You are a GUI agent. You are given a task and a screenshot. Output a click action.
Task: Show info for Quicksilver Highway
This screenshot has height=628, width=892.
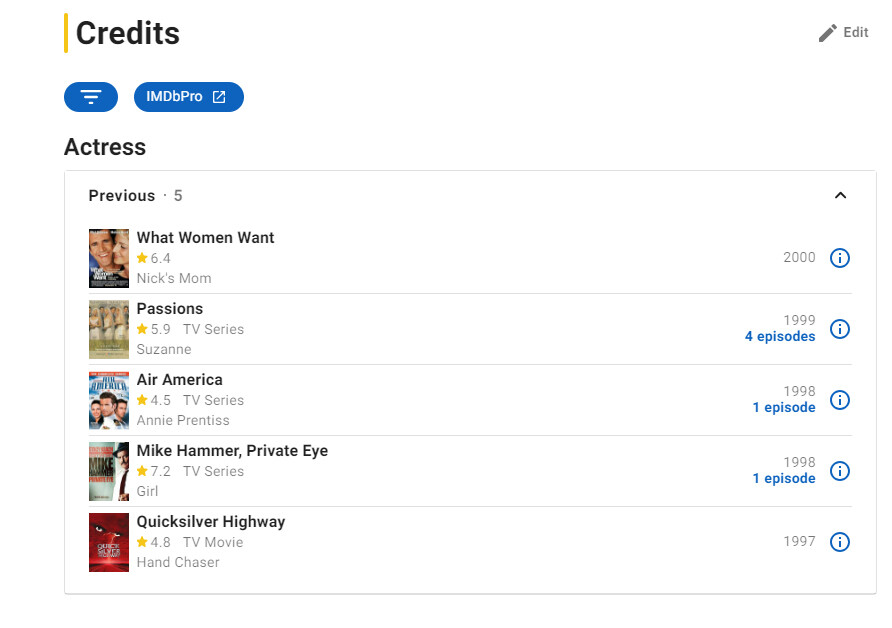click(x=840, y=542)
